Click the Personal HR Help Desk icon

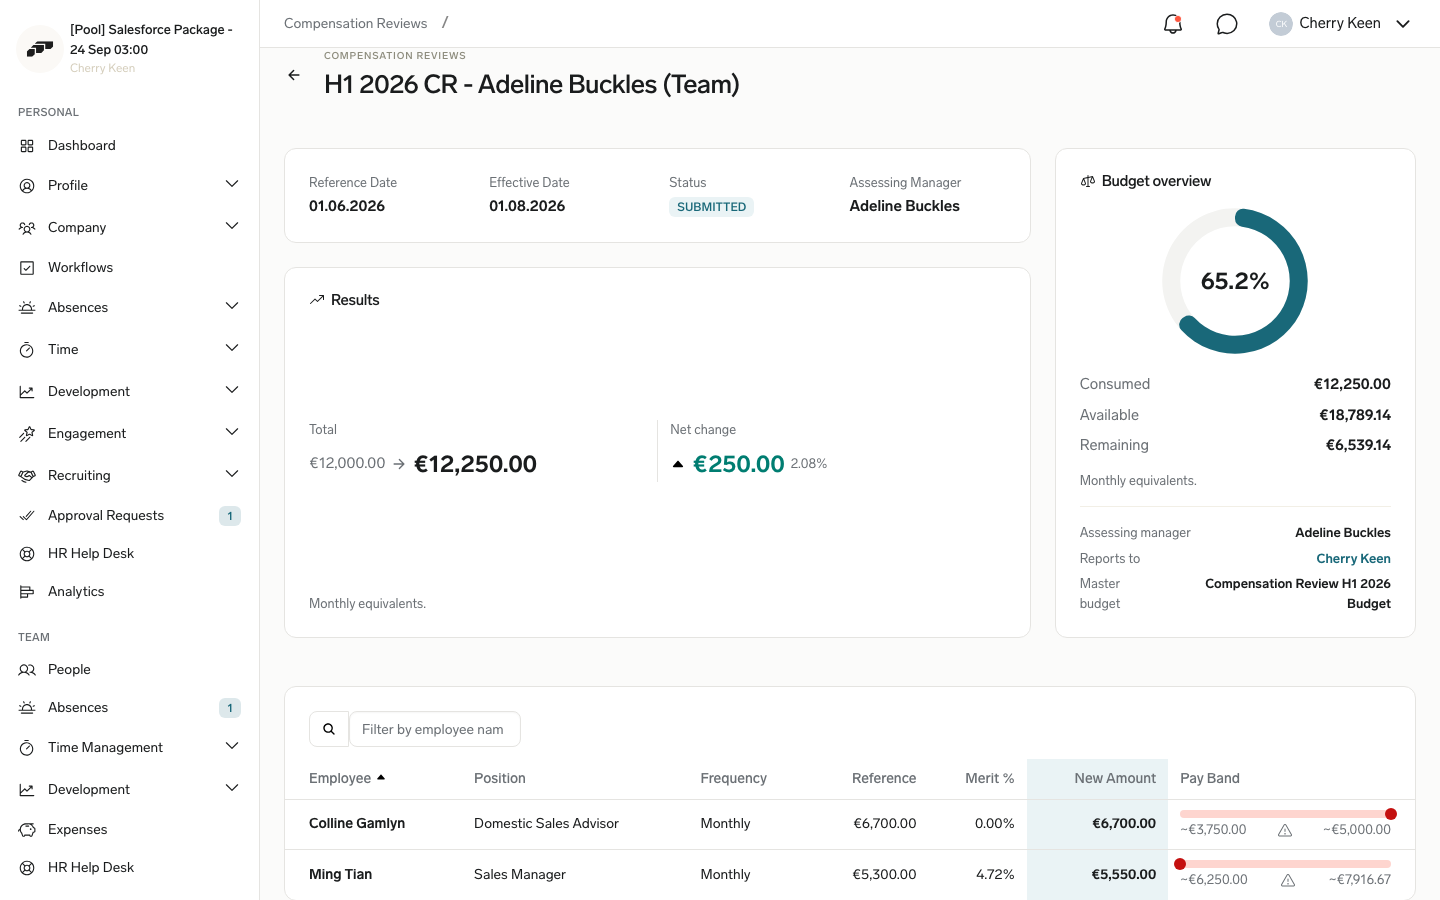pyautogui.click(x=27, y=554)
